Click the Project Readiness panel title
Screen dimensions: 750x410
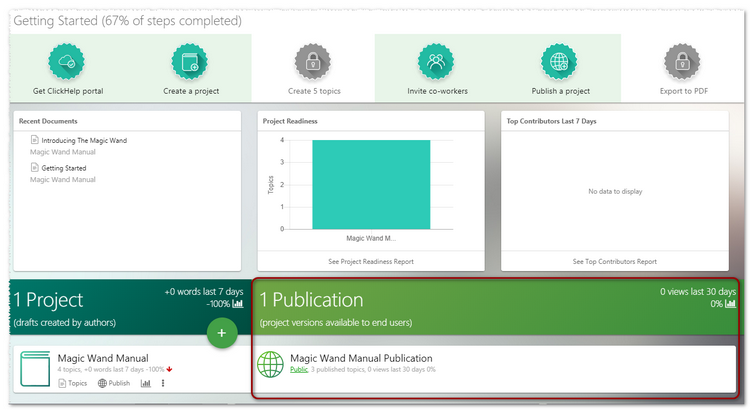290,122
